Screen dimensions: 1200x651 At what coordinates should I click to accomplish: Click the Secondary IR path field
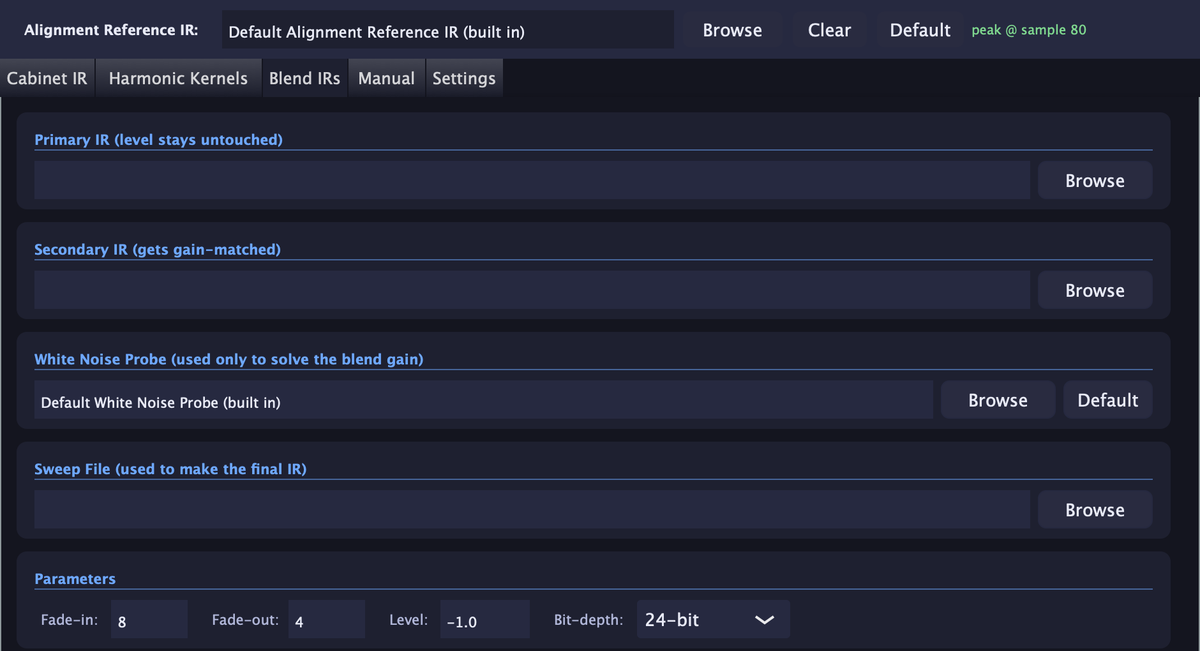pyautogui.click(x=532, y=291)
